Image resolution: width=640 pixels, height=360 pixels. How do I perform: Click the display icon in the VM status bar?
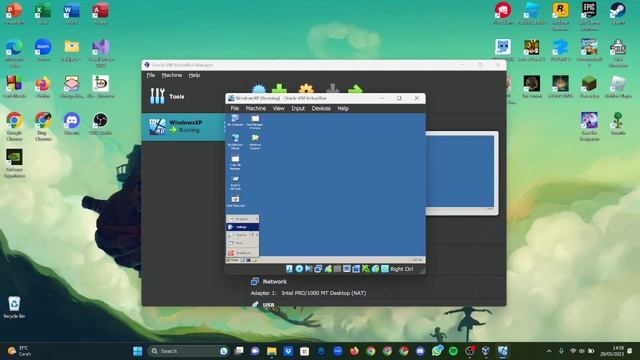coord(347,269)
